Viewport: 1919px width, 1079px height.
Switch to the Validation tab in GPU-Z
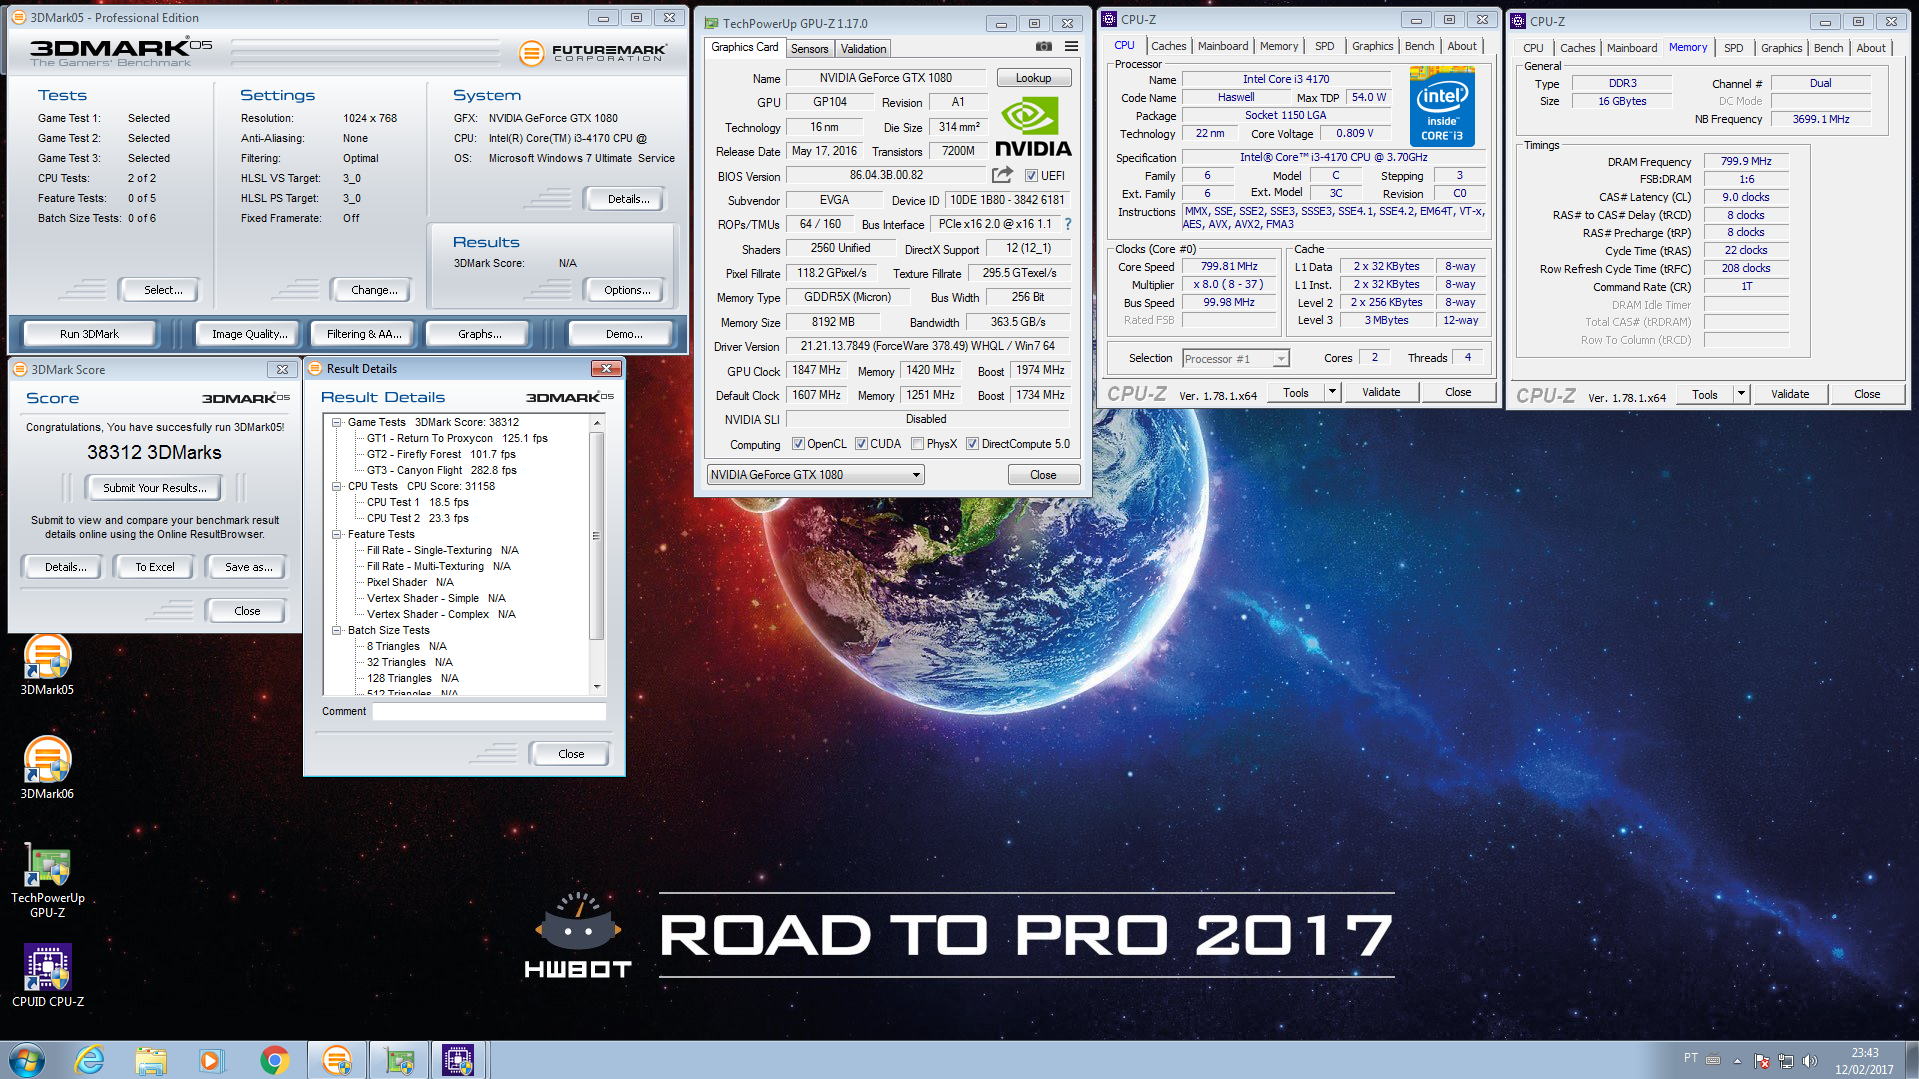(x=863, y=48)
